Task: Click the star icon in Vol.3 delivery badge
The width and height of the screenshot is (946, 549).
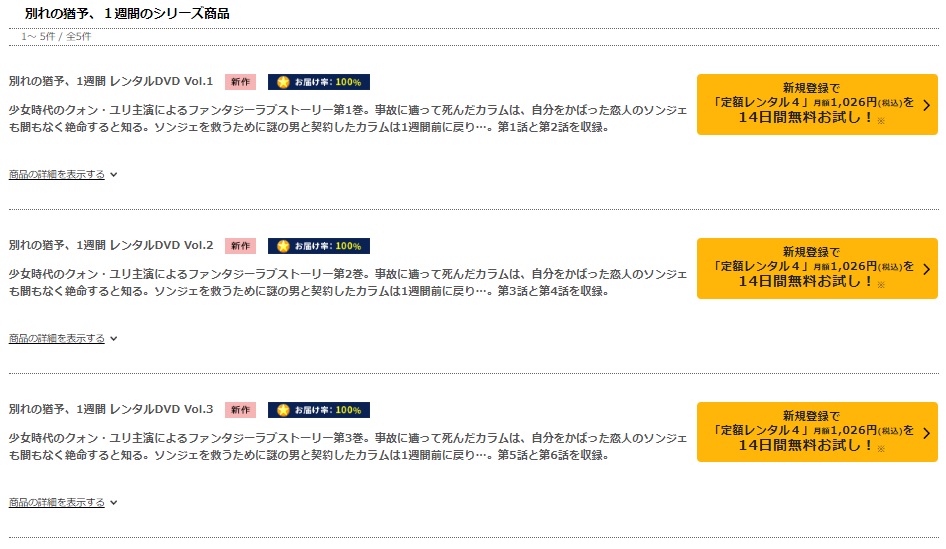Action: (283, 410)
